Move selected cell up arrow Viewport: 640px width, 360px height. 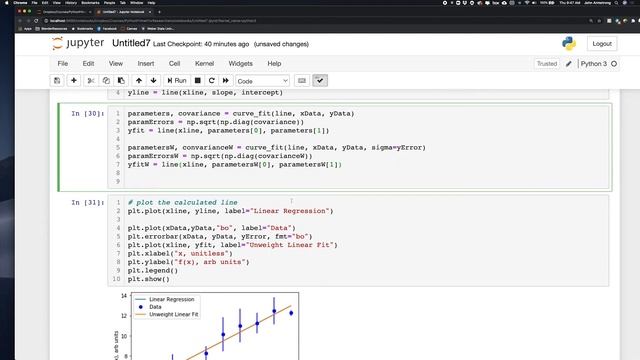(x=139, y=81)
